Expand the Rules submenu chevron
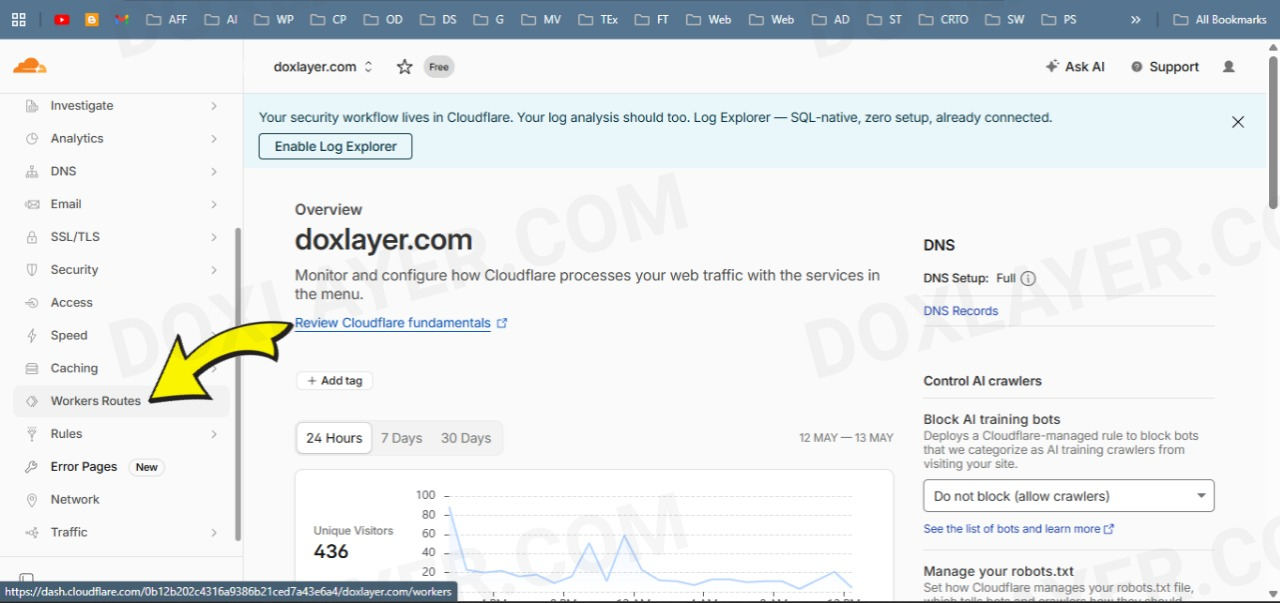This screenshot has width=1280, height=603. (214, 434)
